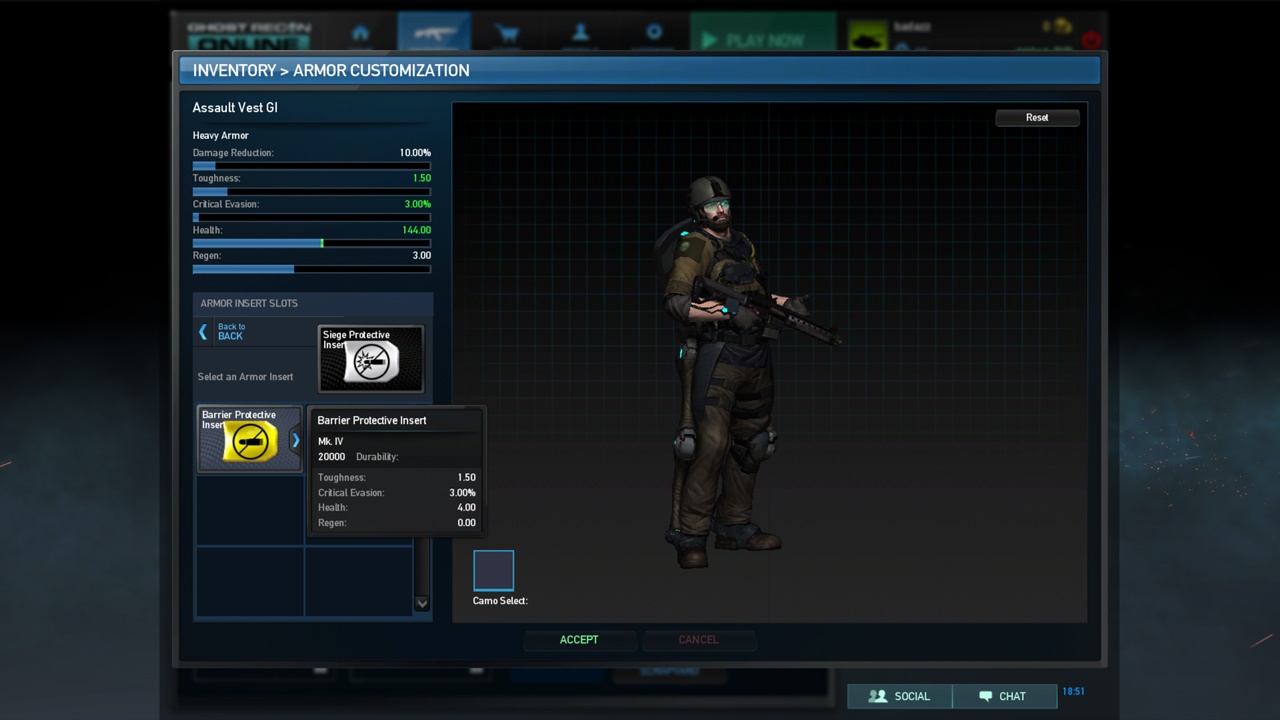Select the Siege Protective Insert slot
The width and height of the screenshot is (1280, 720).
(371, 359)
